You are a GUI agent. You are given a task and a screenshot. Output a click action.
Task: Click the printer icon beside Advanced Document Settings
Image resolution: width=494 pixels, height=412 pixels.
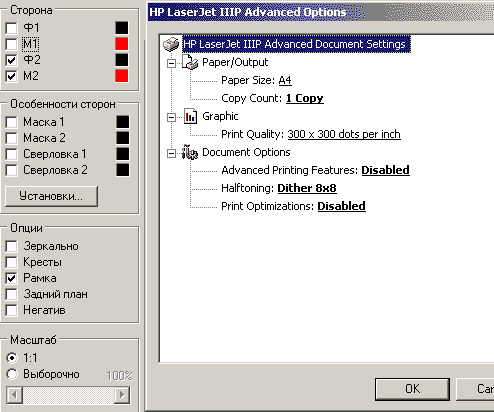(171, 44)
